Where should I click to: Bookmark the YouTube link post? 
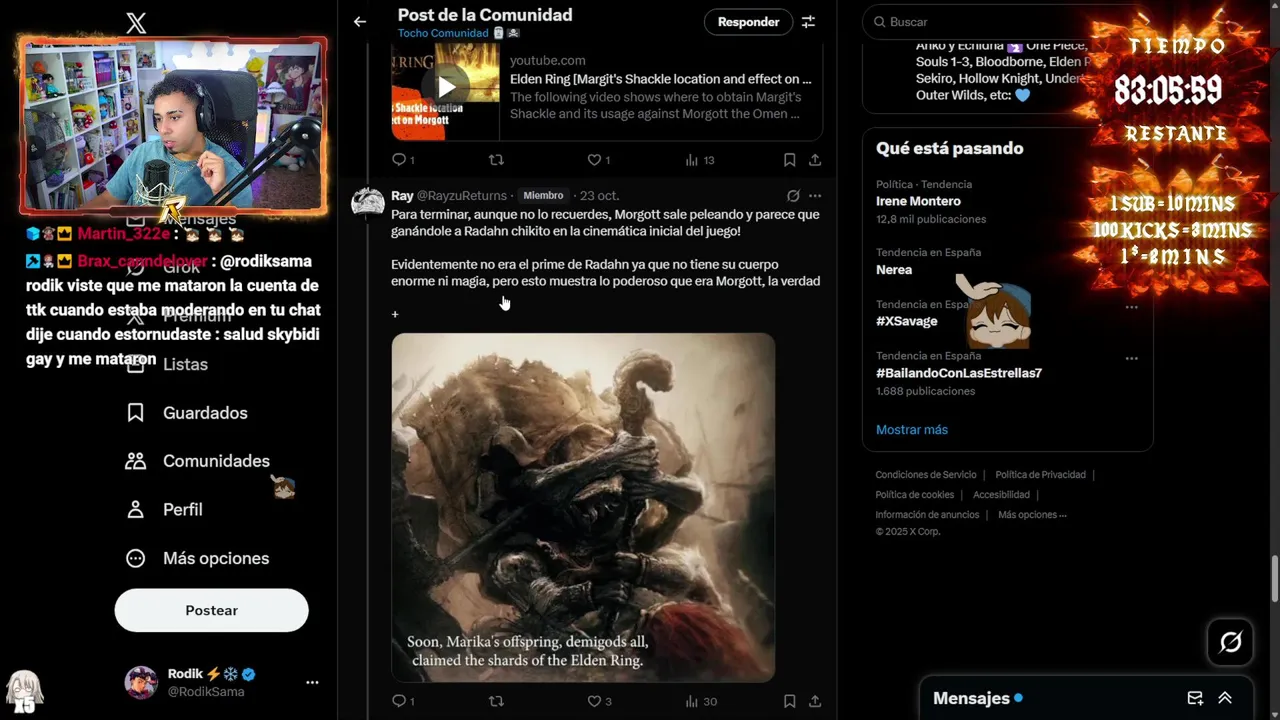click(x=789, y=160)
